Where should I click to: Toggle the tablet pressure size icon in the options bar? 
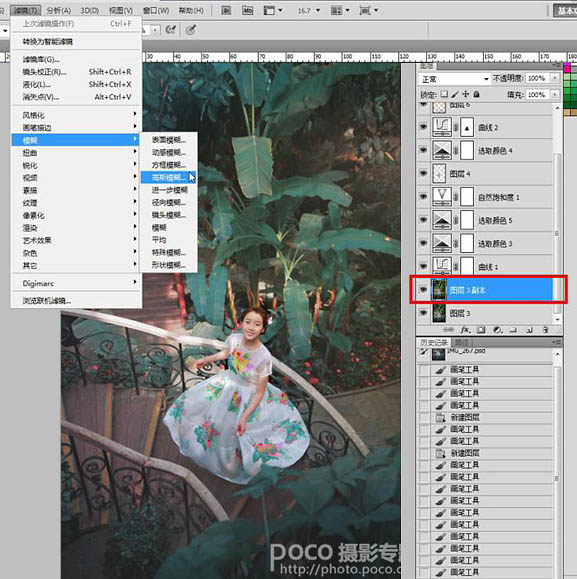pyautogui.click(x=190, y=30)
